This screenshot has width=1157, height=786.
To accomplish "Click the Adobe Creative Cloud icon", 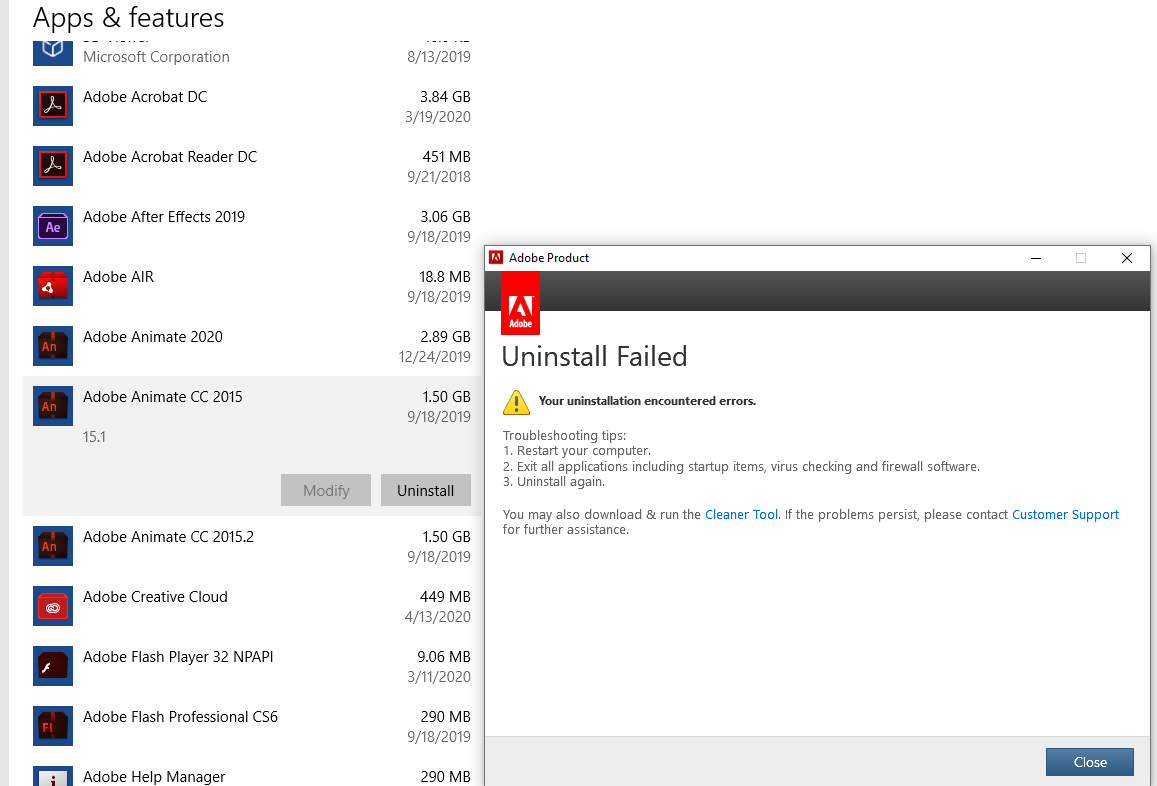I will [x=52, y=605].
